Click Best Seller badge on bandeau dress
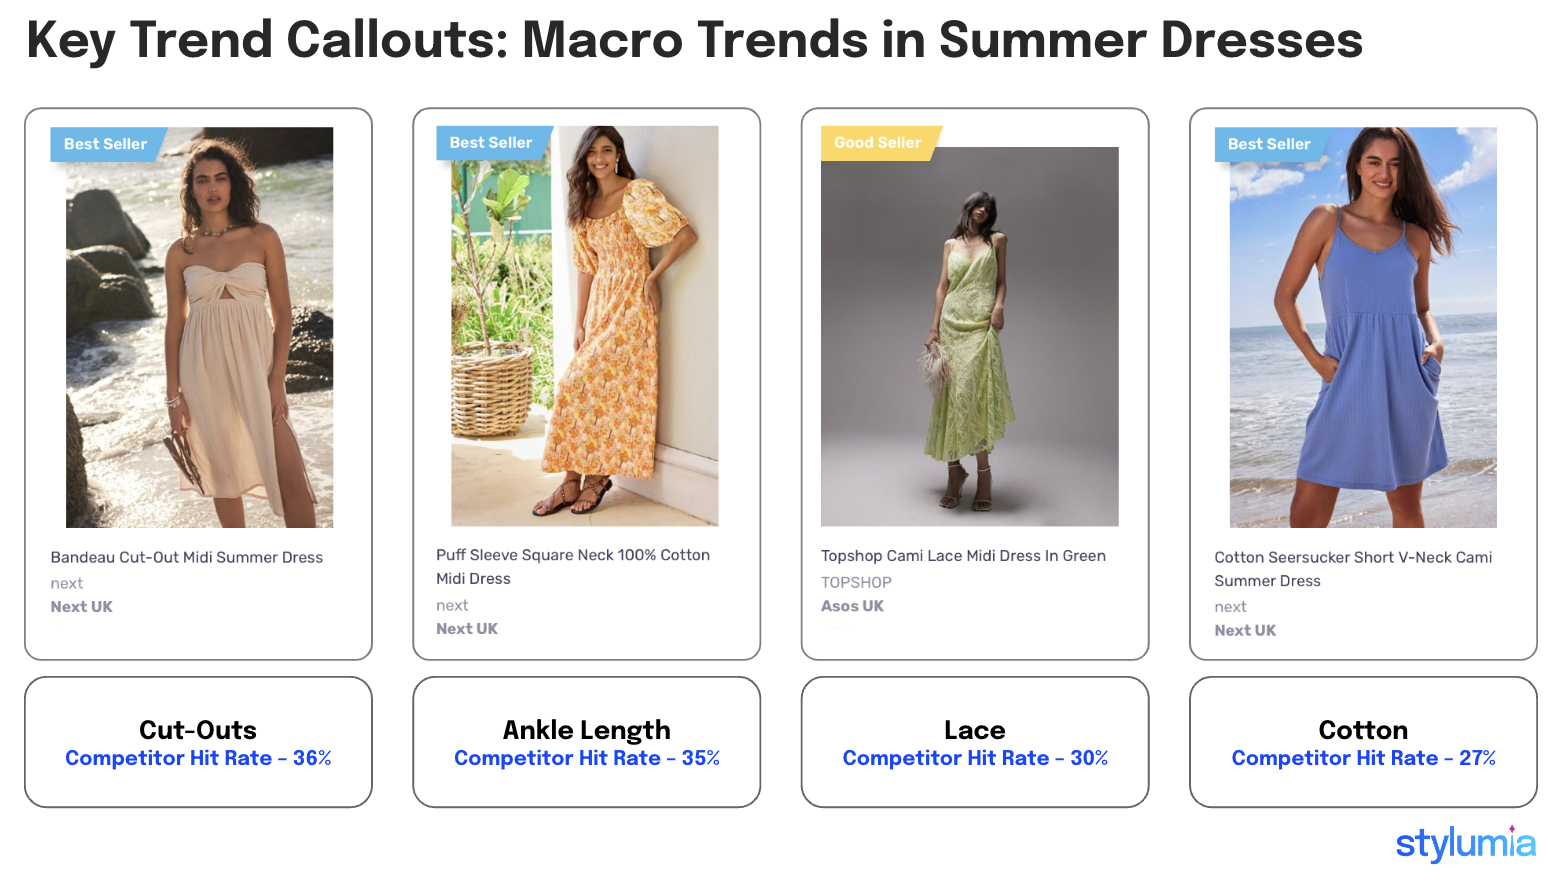 coord(105,144)
